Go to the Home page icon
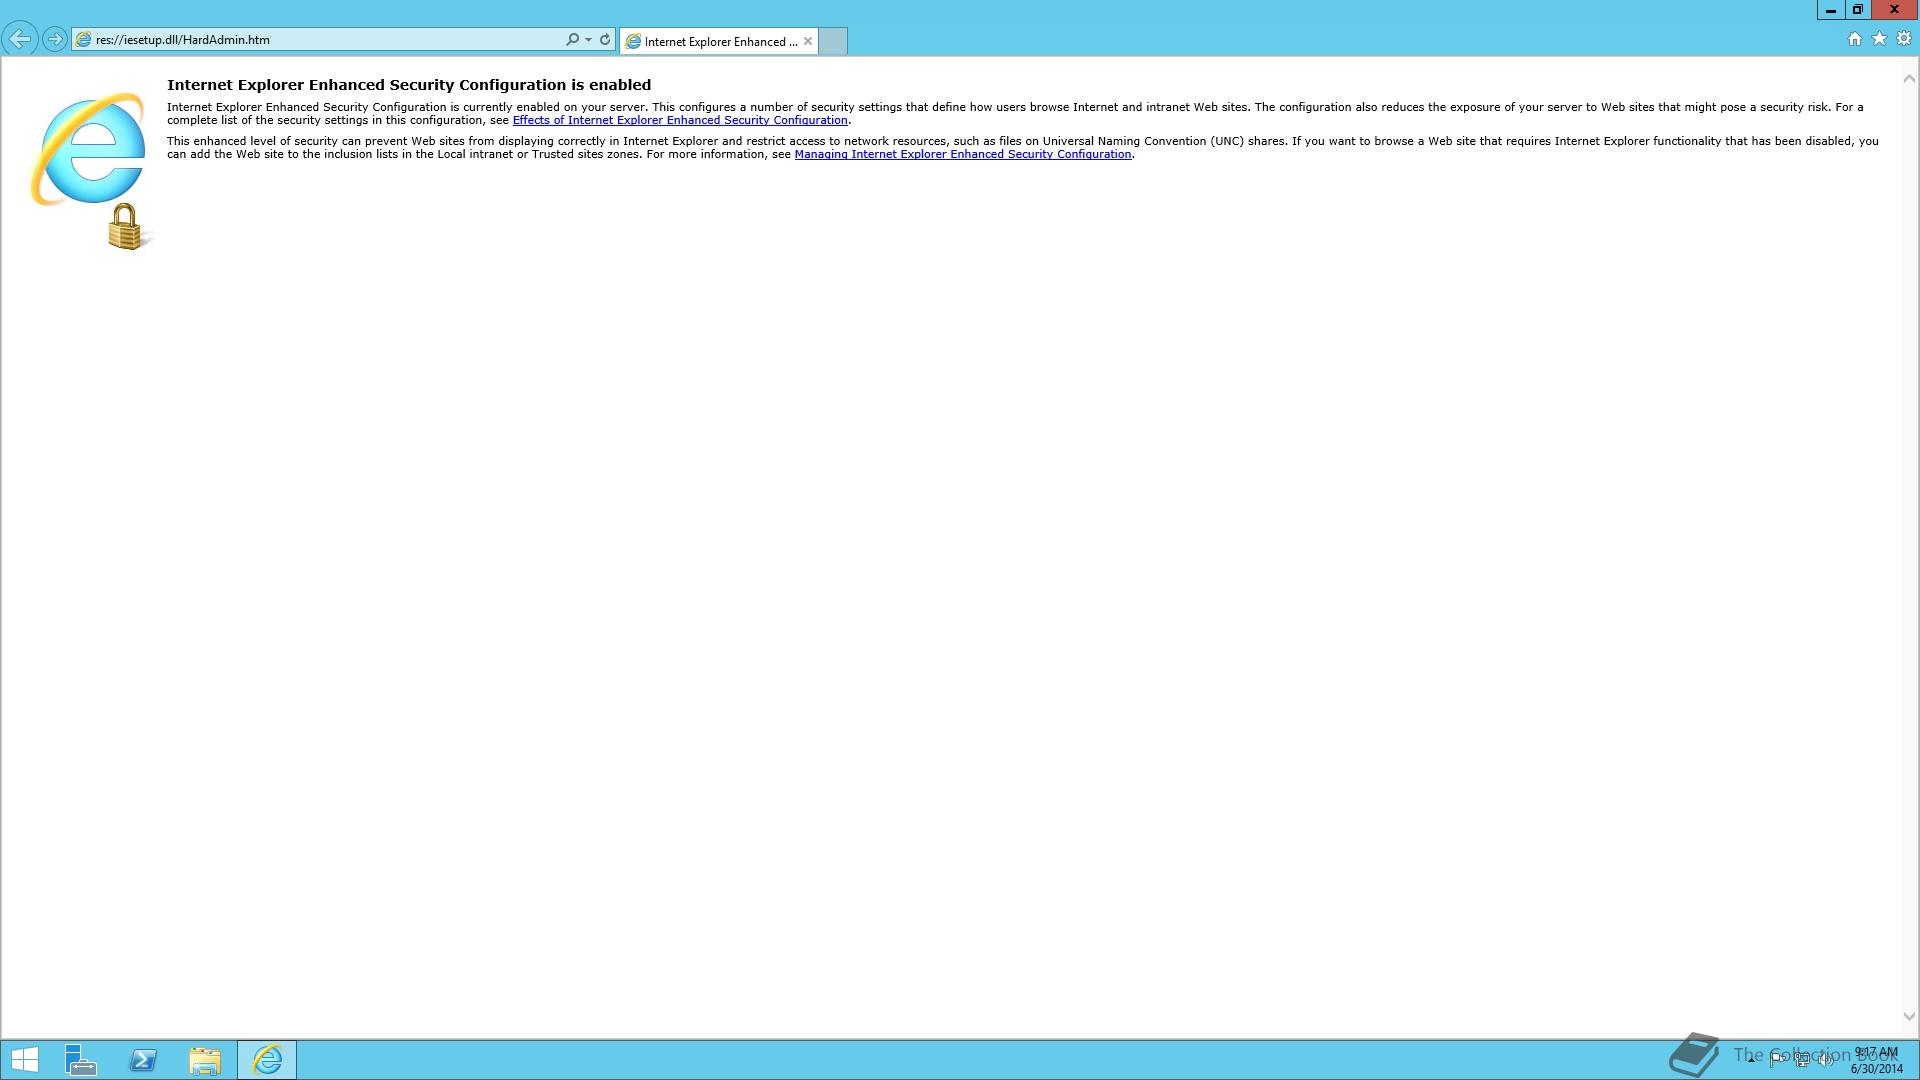 [1855, 39]
